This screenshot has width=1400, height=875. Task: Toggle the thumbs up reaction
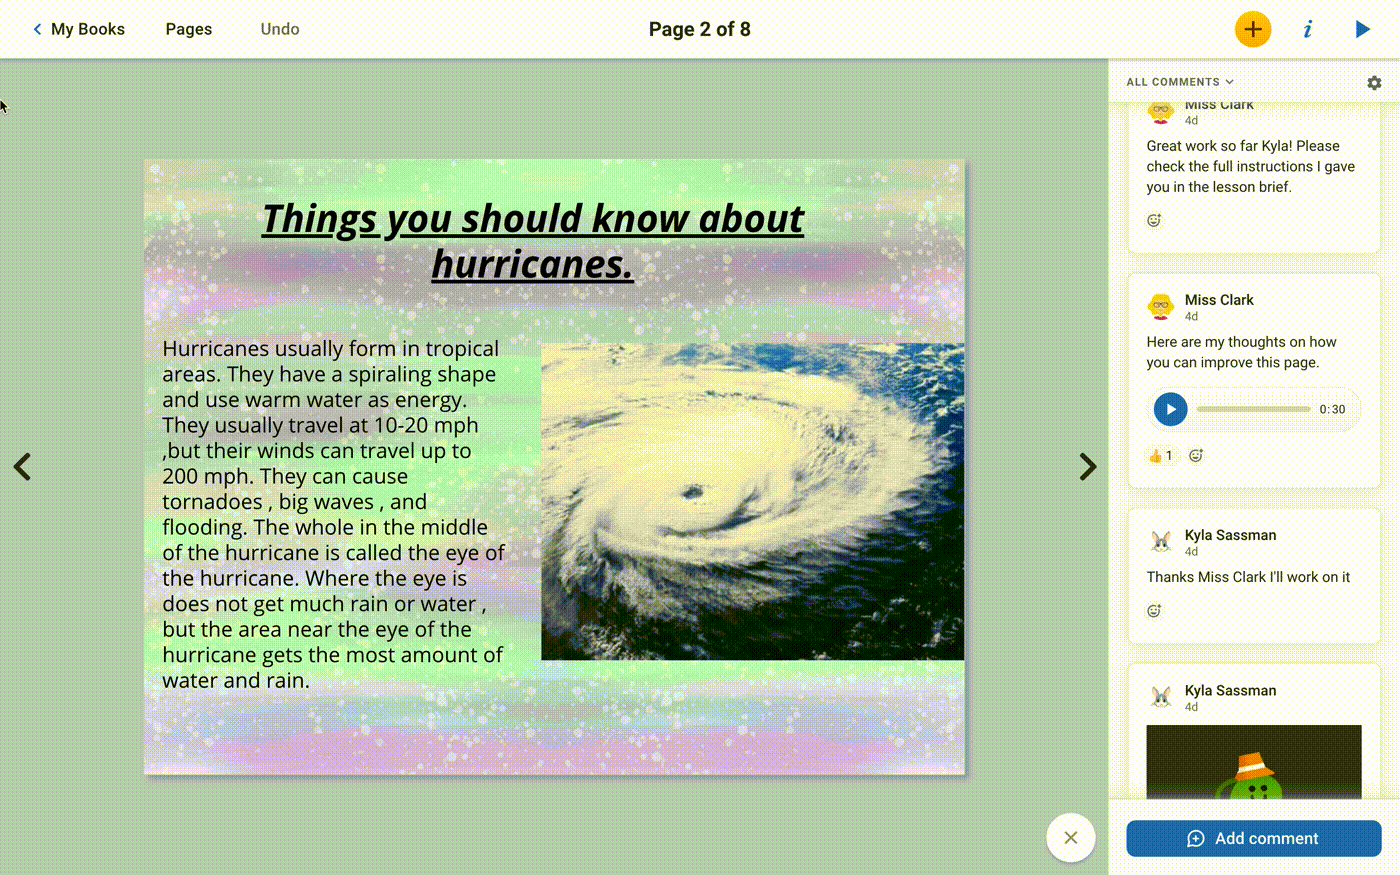(1160, 456)
